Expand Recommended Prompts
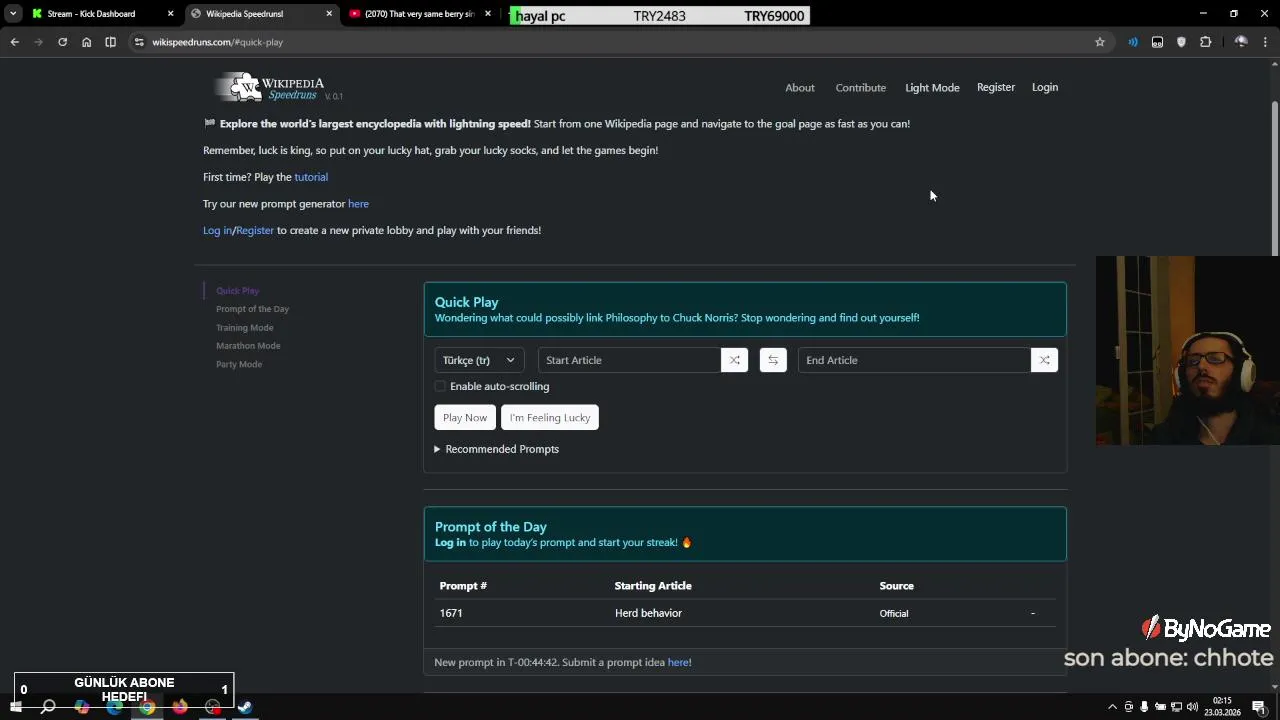This screenshot has height=720, width=1280. tap(496, 449)
